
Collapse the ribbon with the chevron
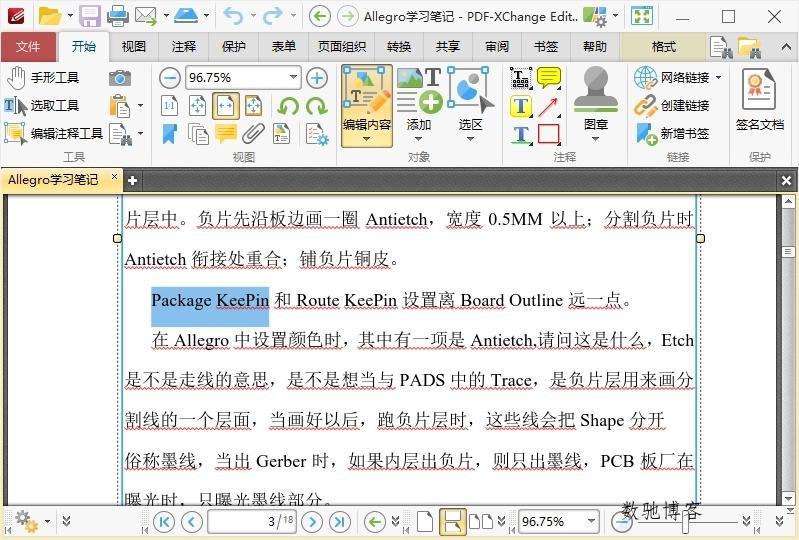(x=786, y=47)
